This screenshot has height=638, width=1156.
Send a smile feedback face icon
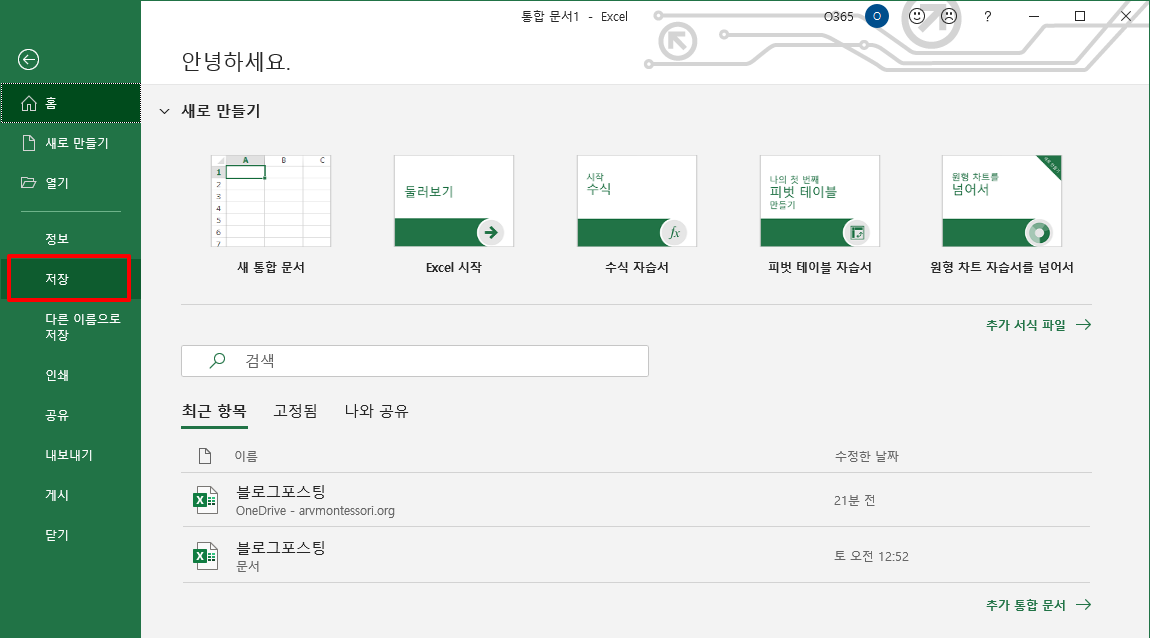pos(916,16)
